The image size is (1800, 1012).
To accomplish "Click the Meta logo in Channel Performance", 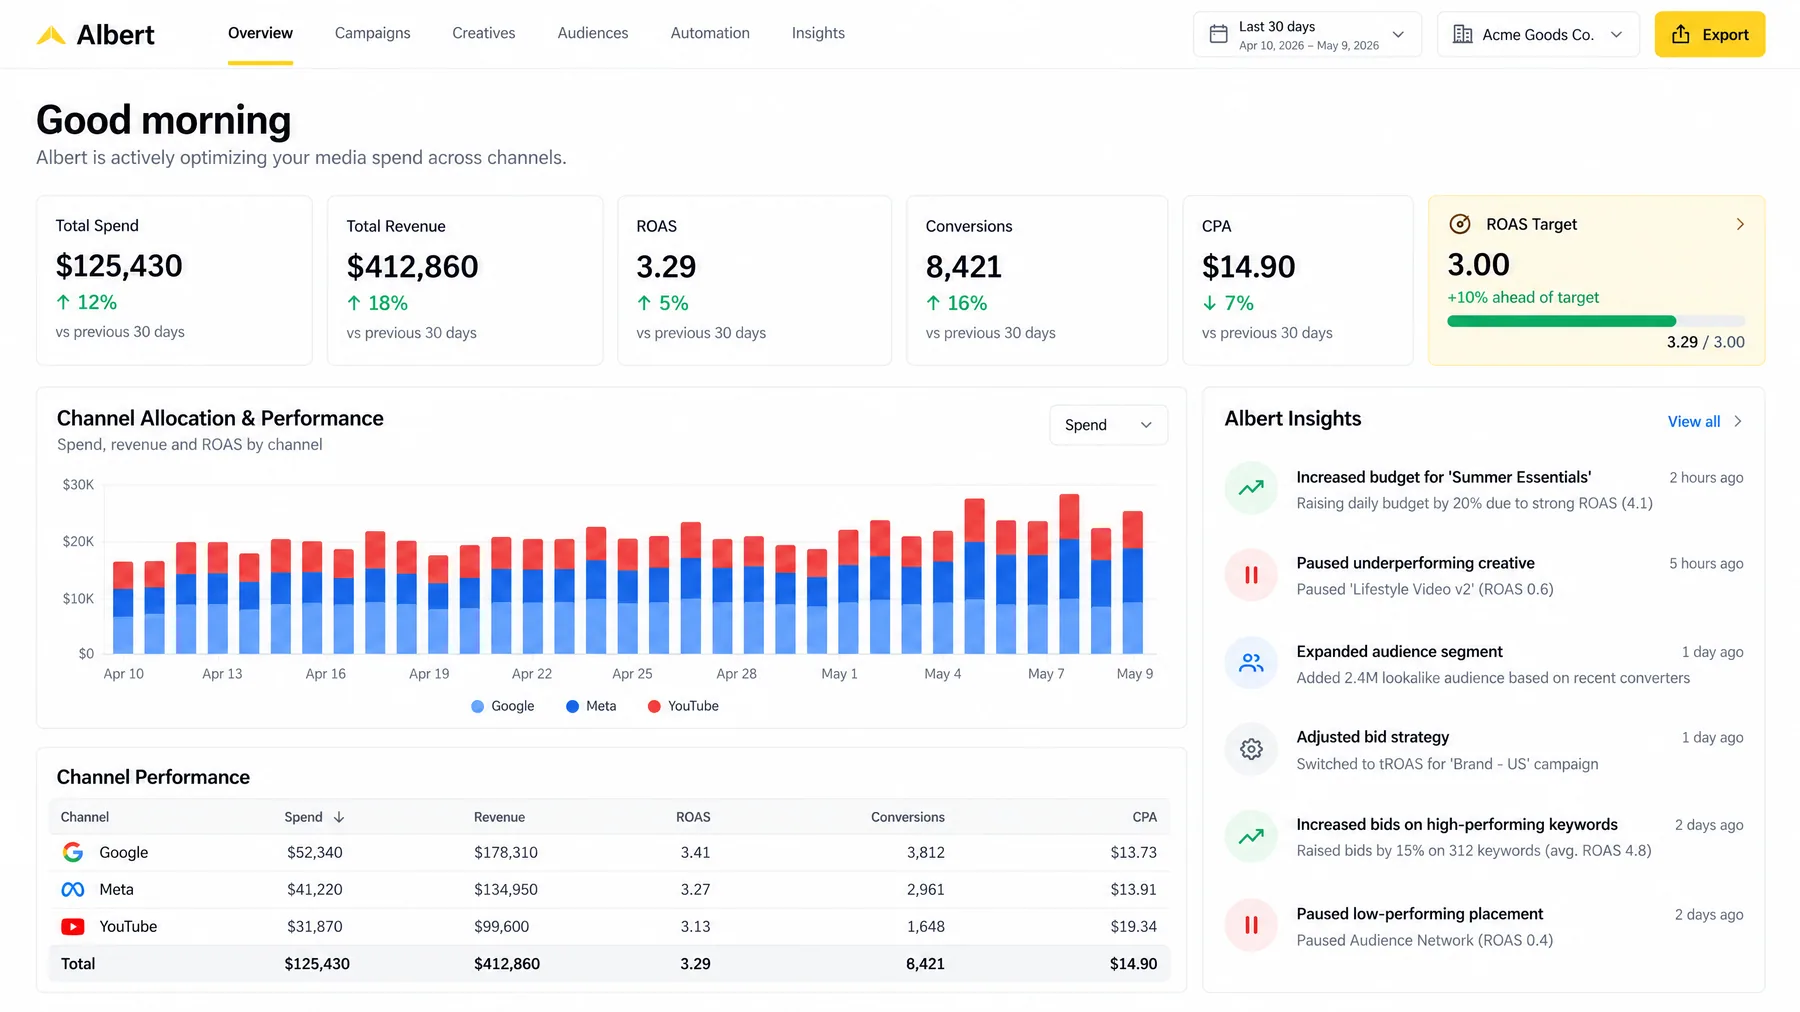I will coord(73,889).
